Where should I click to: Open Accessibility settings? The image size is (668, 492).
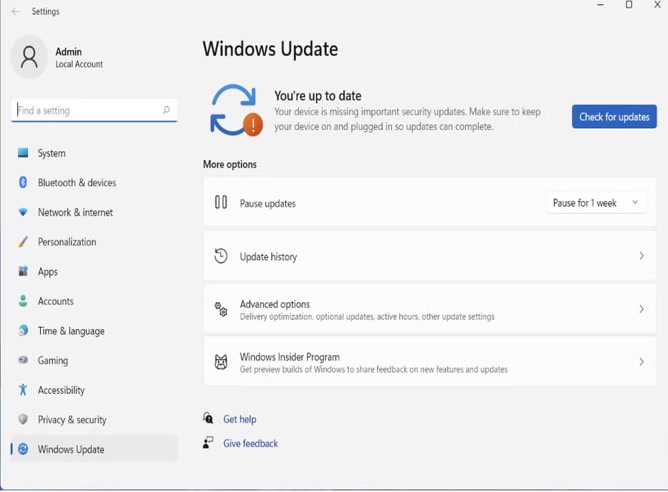[94, 390]
